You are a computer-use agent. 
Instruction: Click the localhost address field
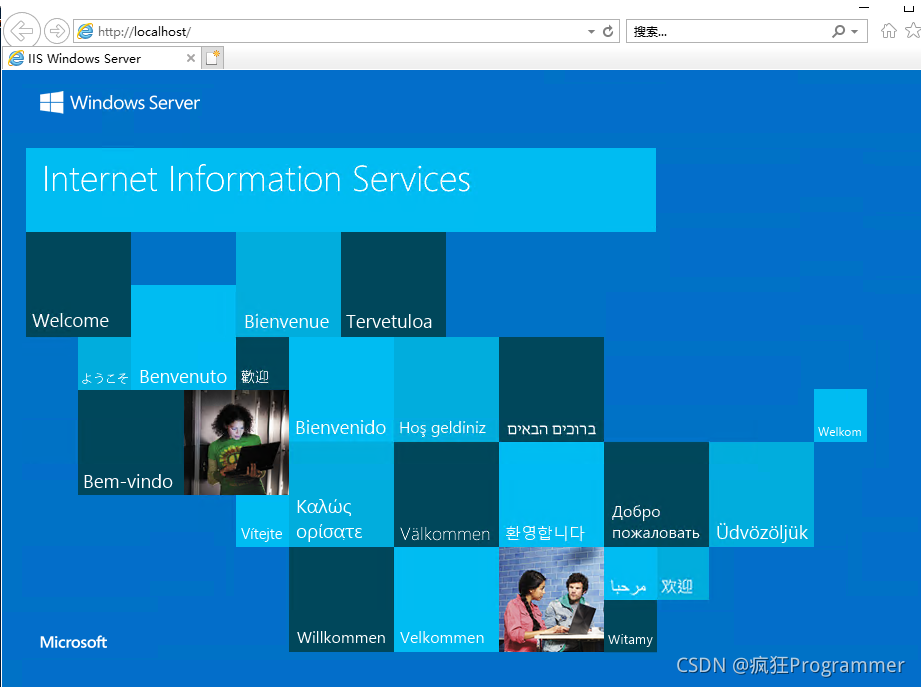pos(330,32)
